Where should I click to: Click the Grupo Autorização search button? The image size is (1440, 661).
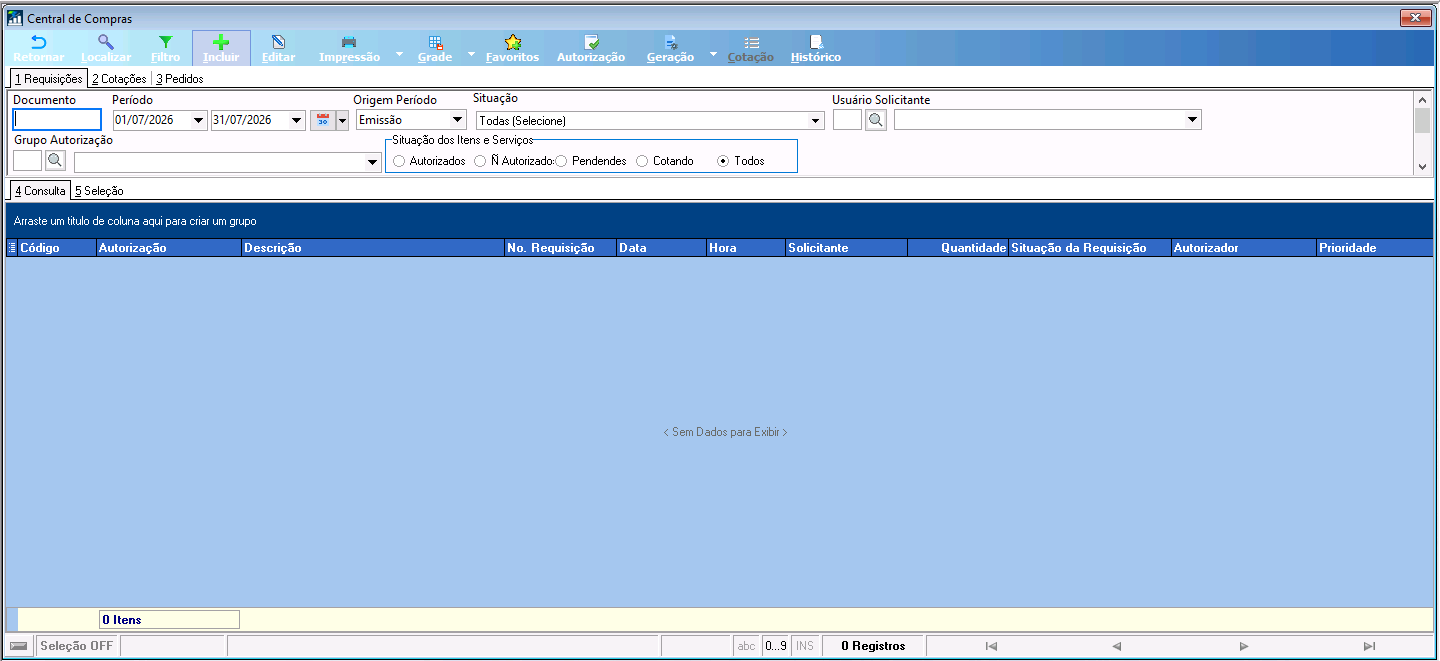(x=55, y=160)
